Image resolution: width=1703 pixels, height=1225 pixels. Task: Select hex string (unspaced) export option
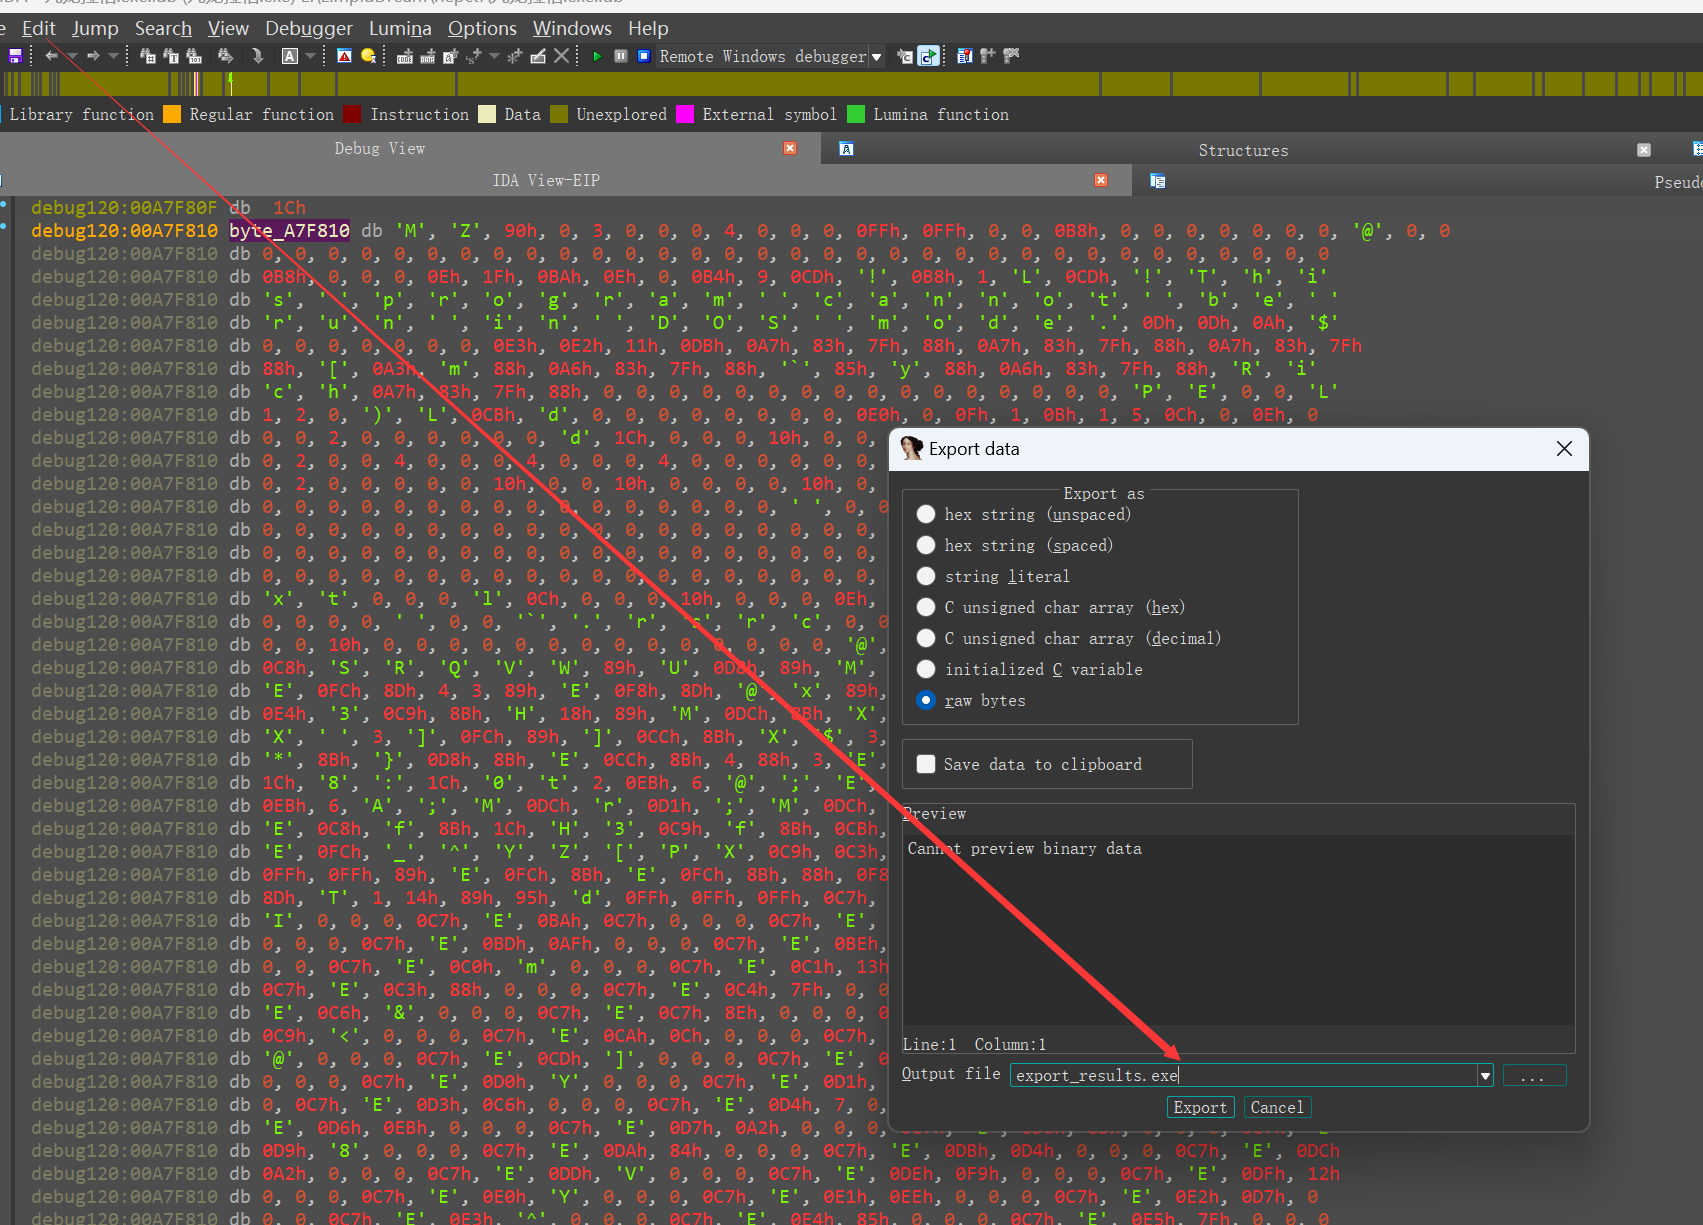926,514
